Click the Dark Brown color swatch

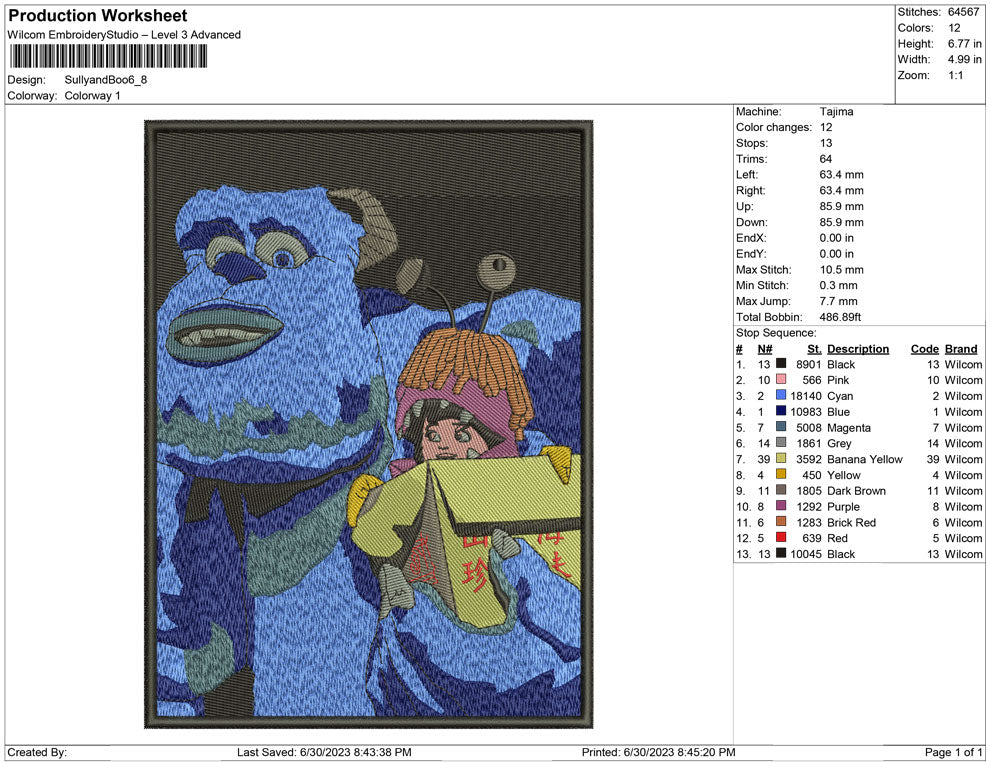click(x=781, y=490)
